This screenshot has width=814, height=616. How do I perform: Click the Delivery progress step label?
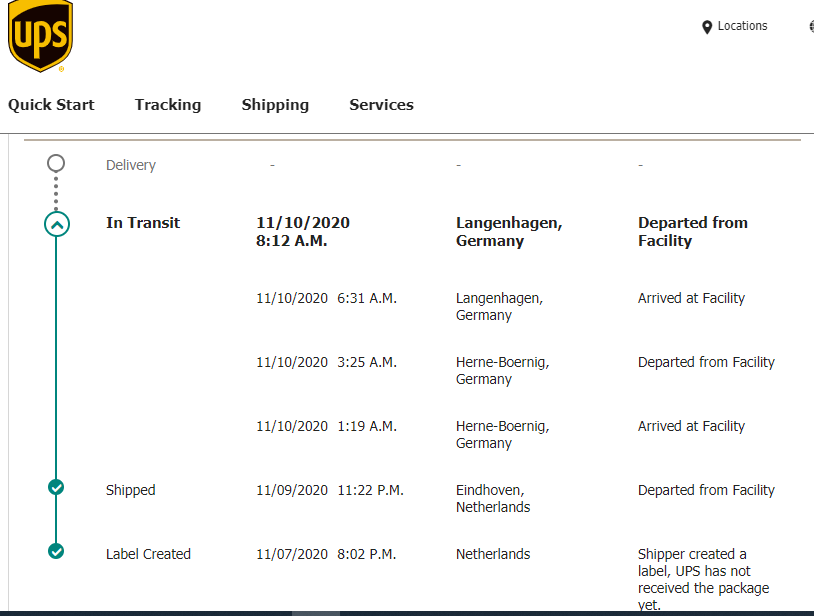[x=131, y=165]
